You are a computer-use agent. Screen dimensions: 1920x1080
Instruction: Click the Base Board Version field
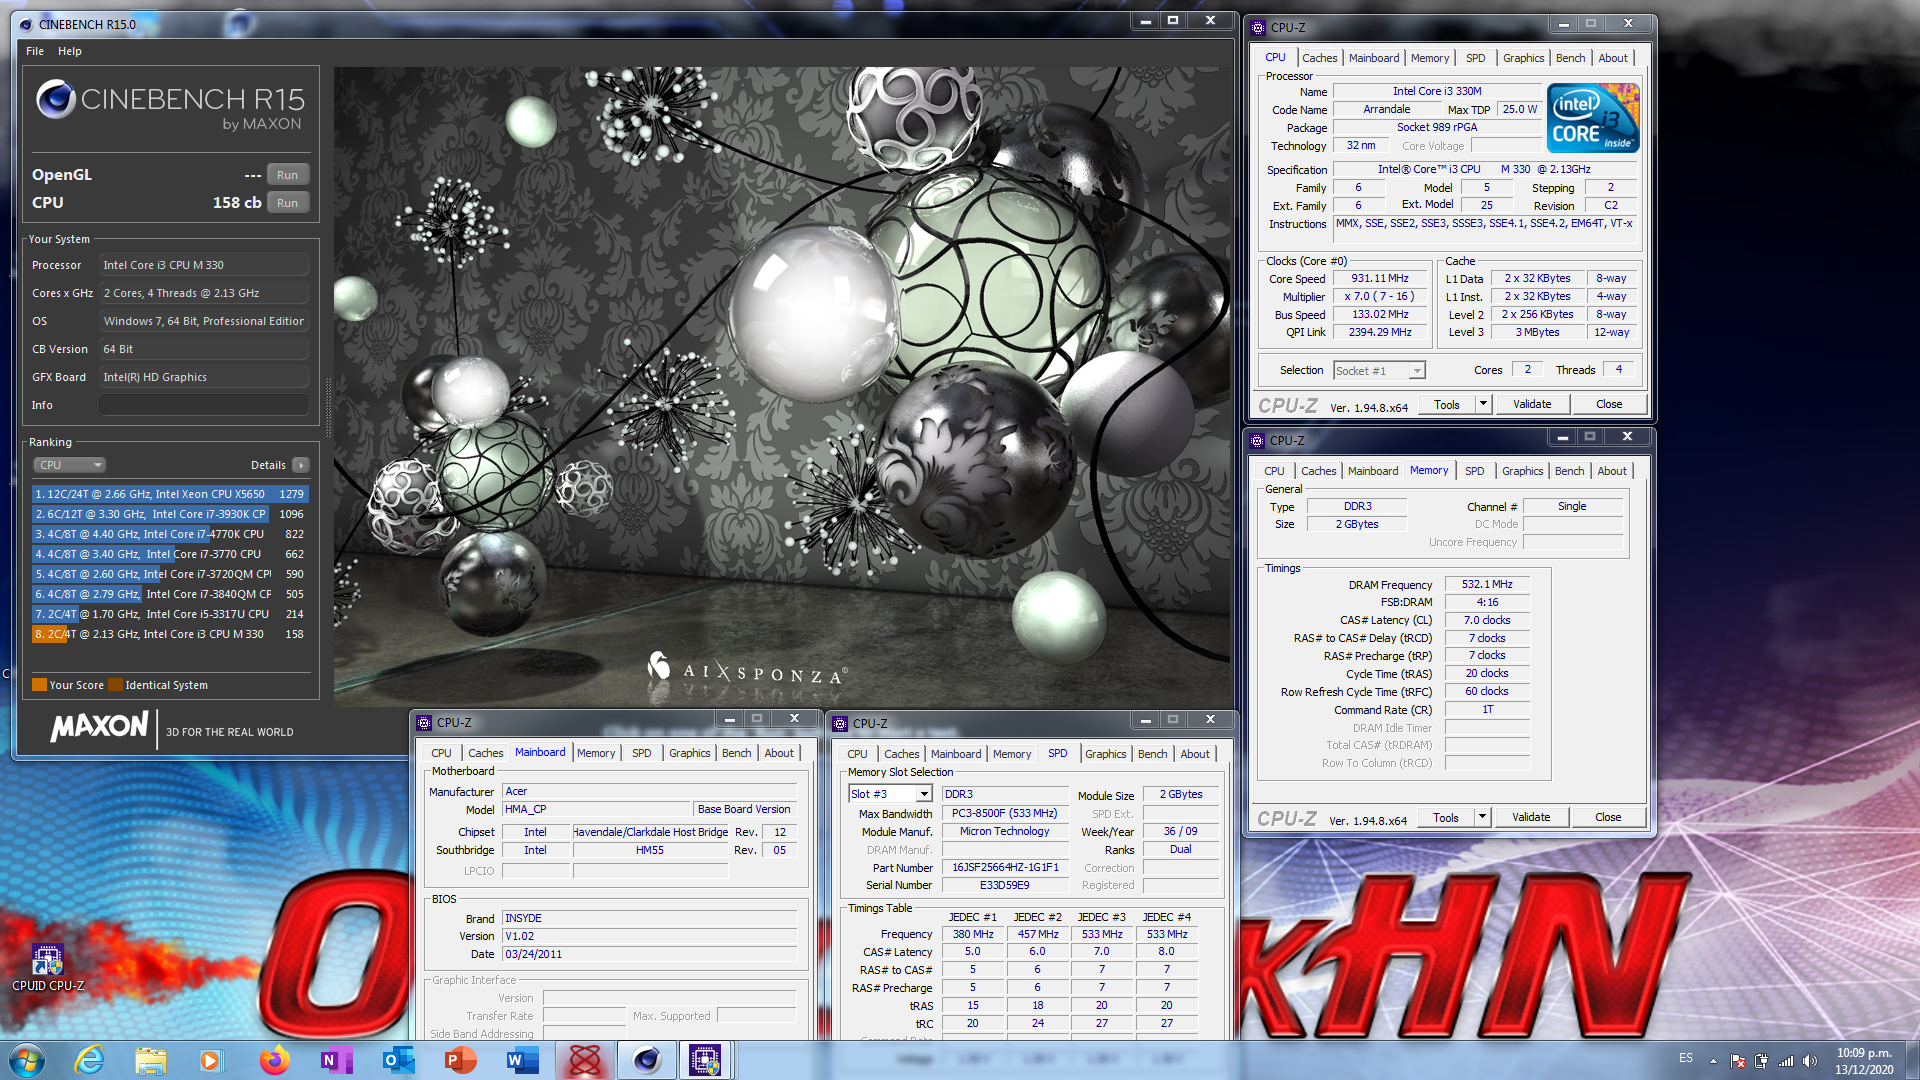744,809
